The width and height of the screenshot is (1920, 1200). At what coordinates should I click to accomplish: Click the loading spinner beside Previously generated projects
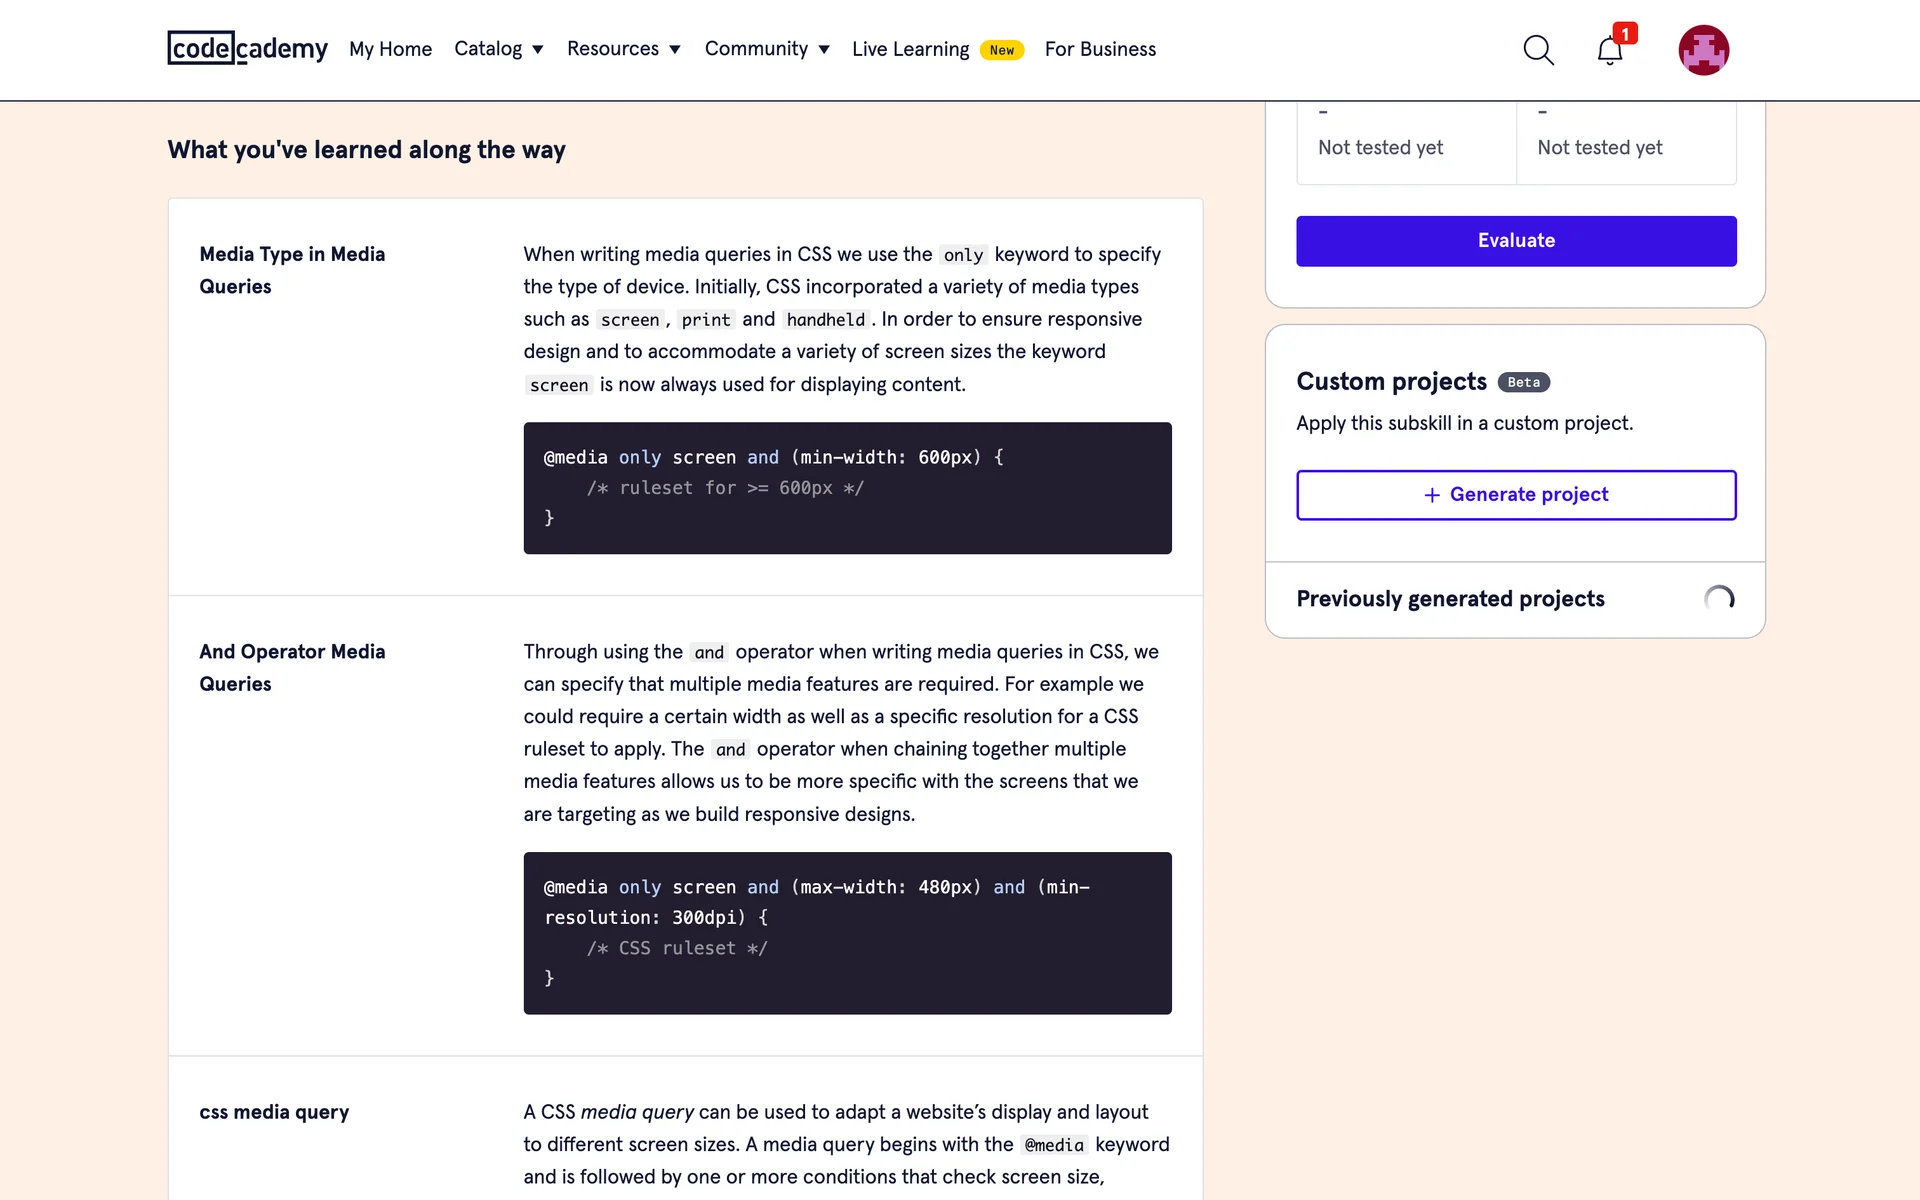coord(1719,599)
